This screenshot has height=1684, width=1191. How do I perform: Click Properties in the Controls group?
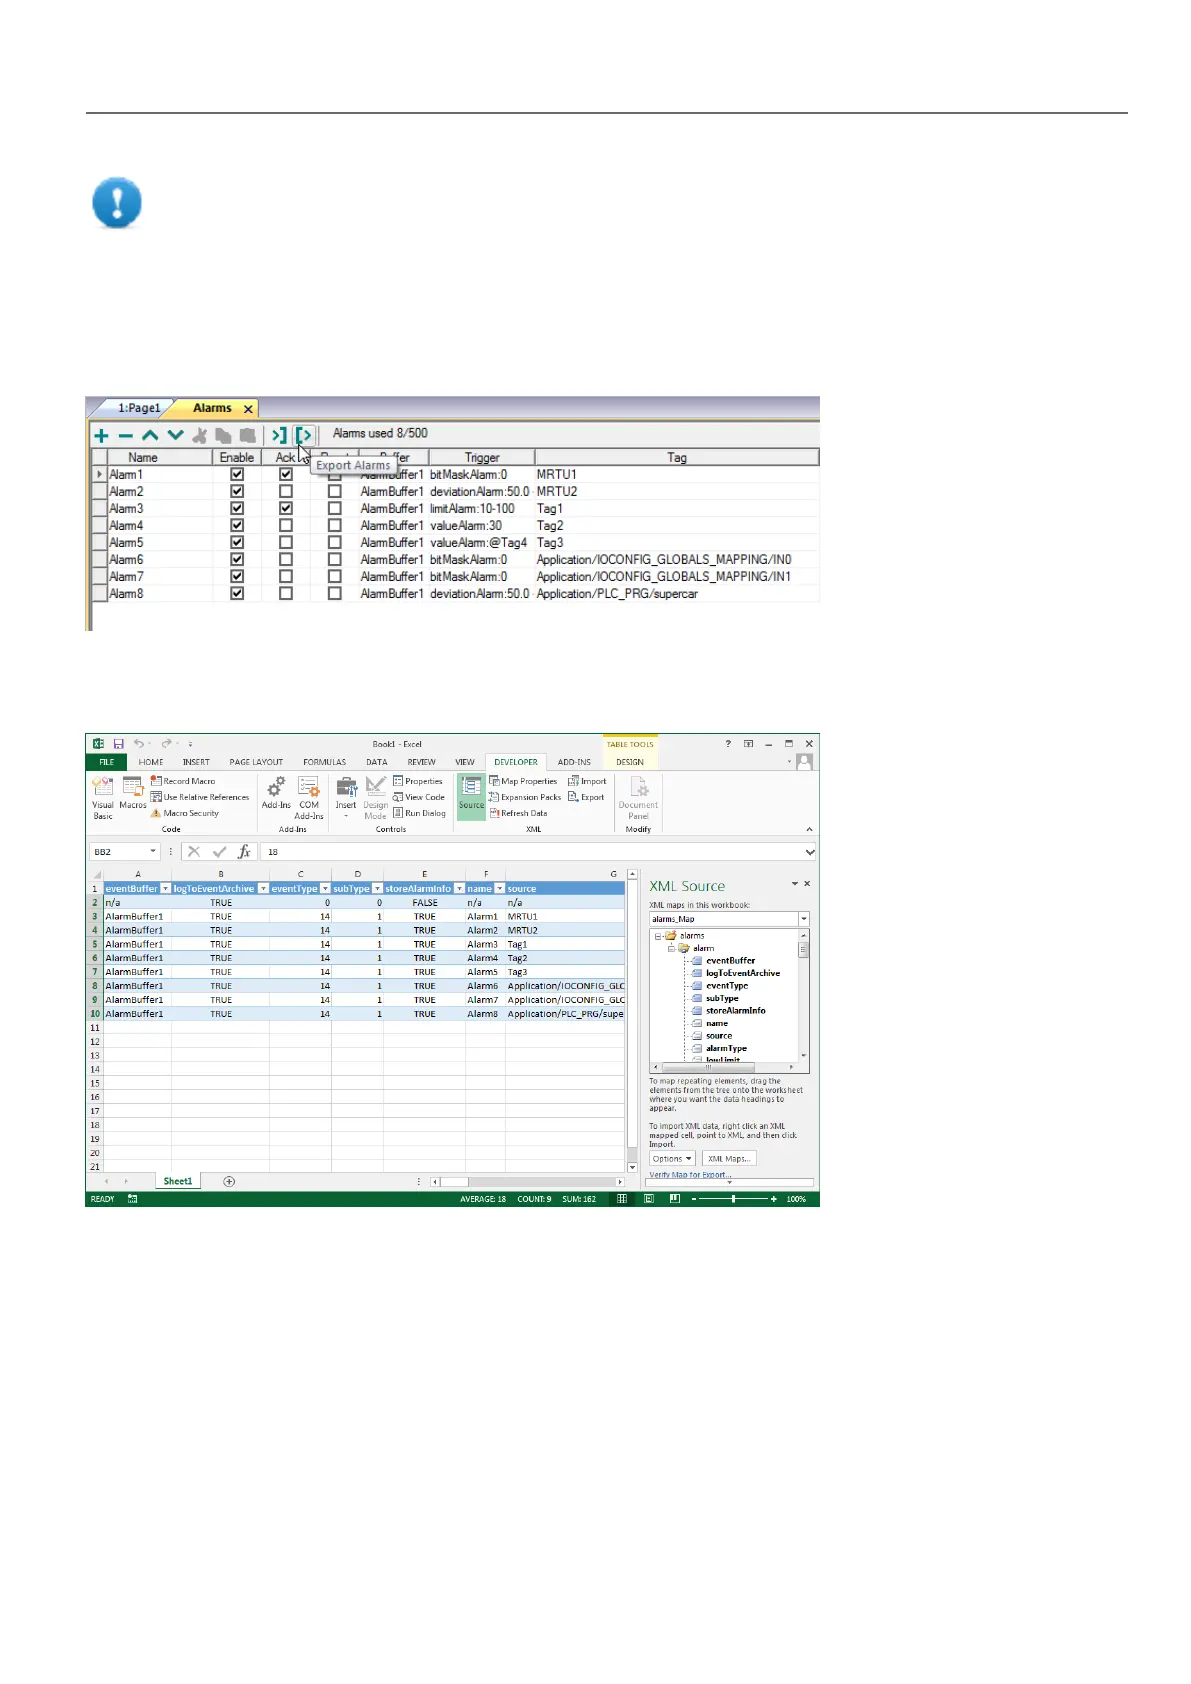pos(418,781)
